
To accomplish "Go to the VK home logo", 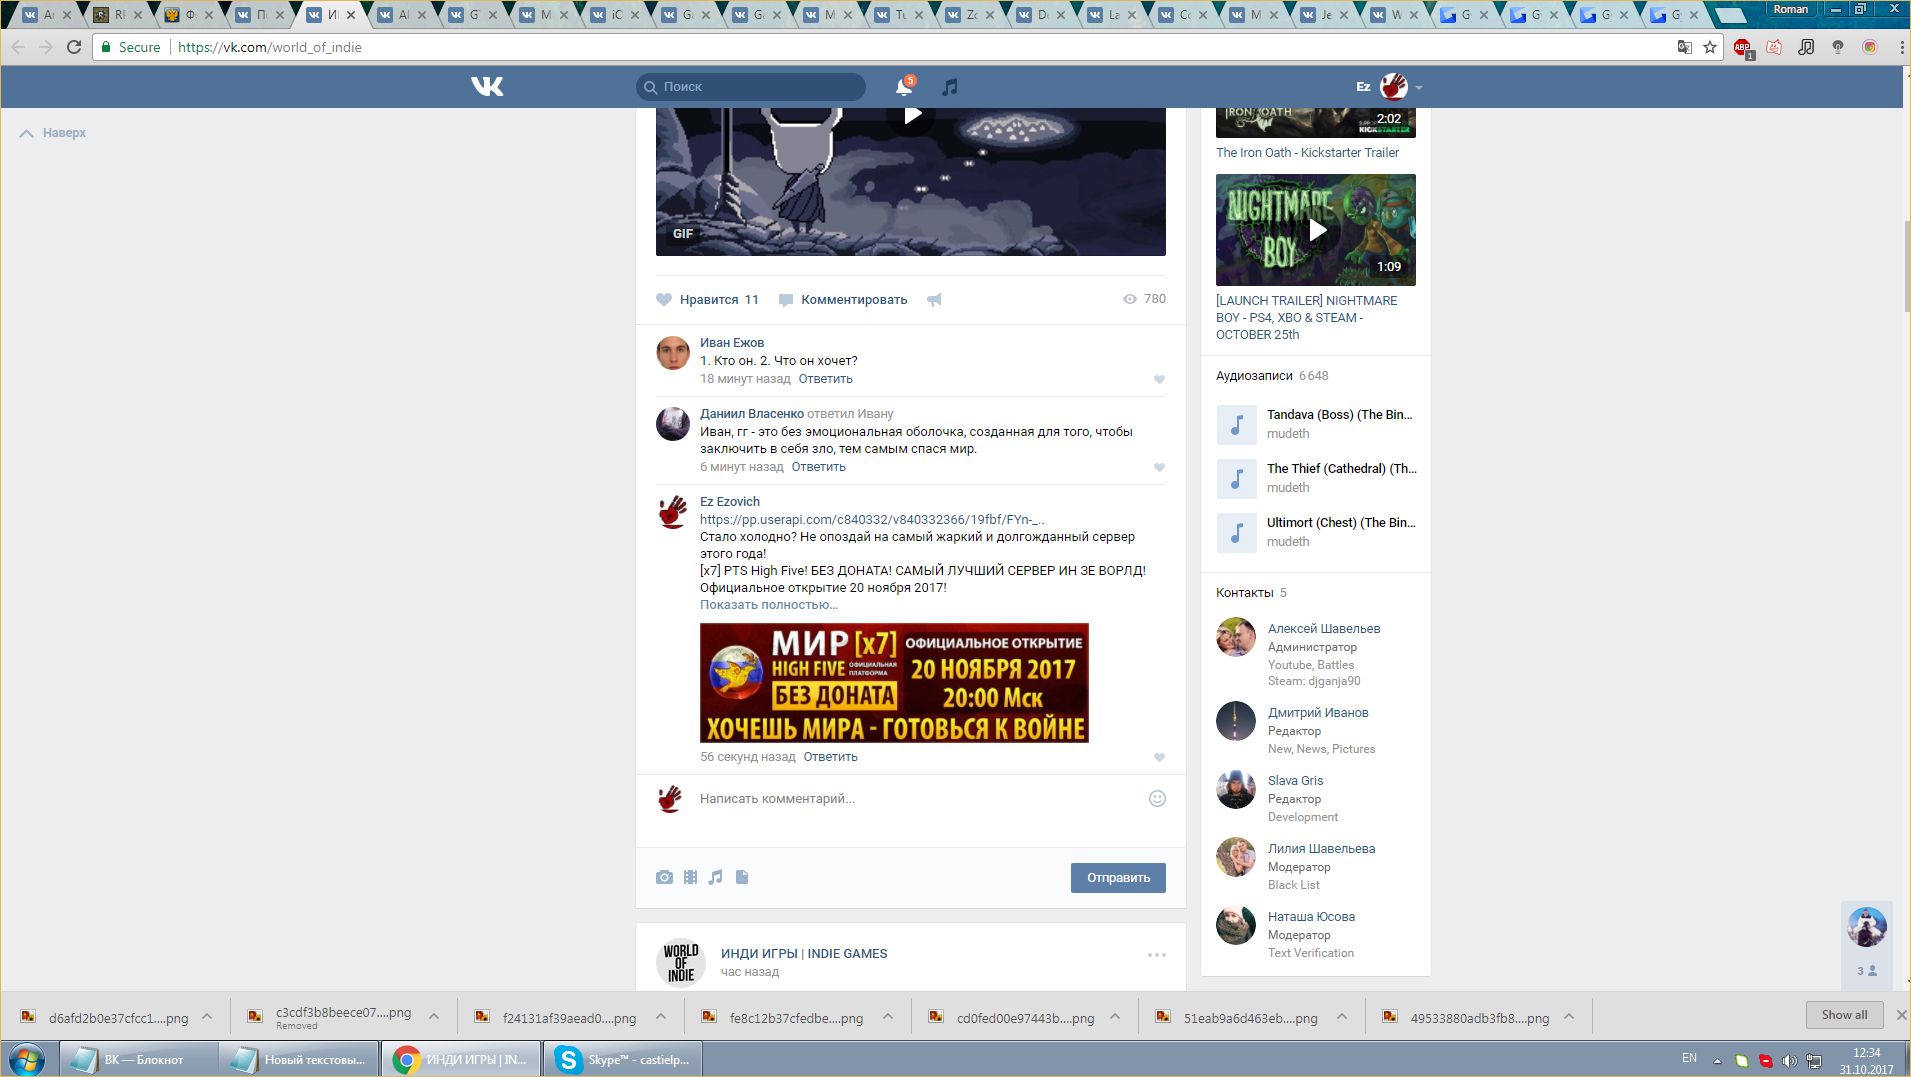I will [487, 87].
